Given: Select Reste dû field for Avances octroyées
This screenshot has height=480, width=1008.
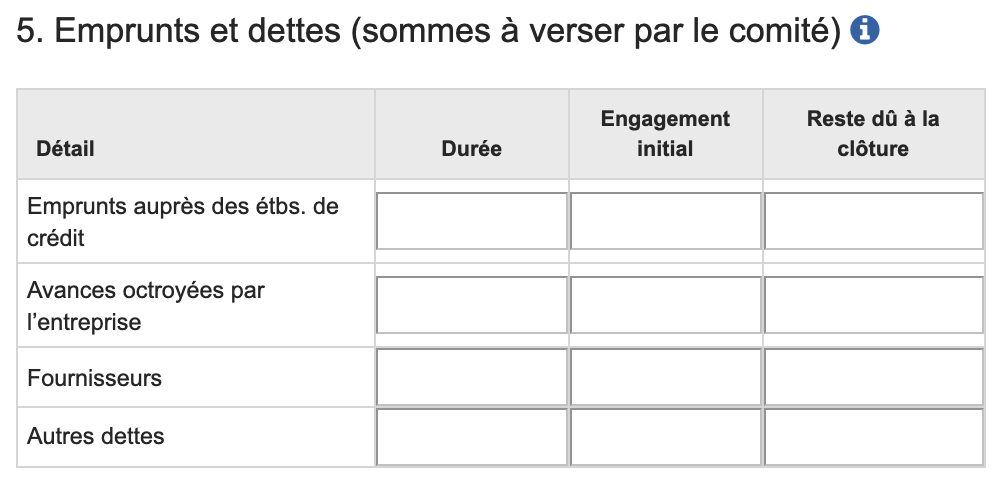Looking at the screenshot, I should coord(873,305).
